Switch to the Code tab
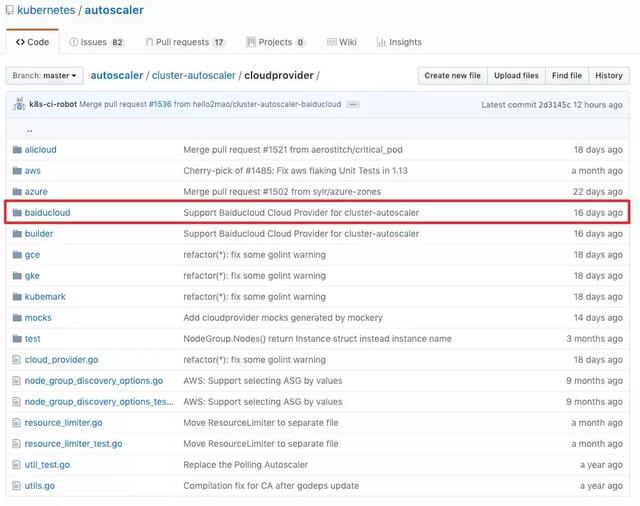Image resolution: width=640 pixels, height=506 pixels. point(32,42)
